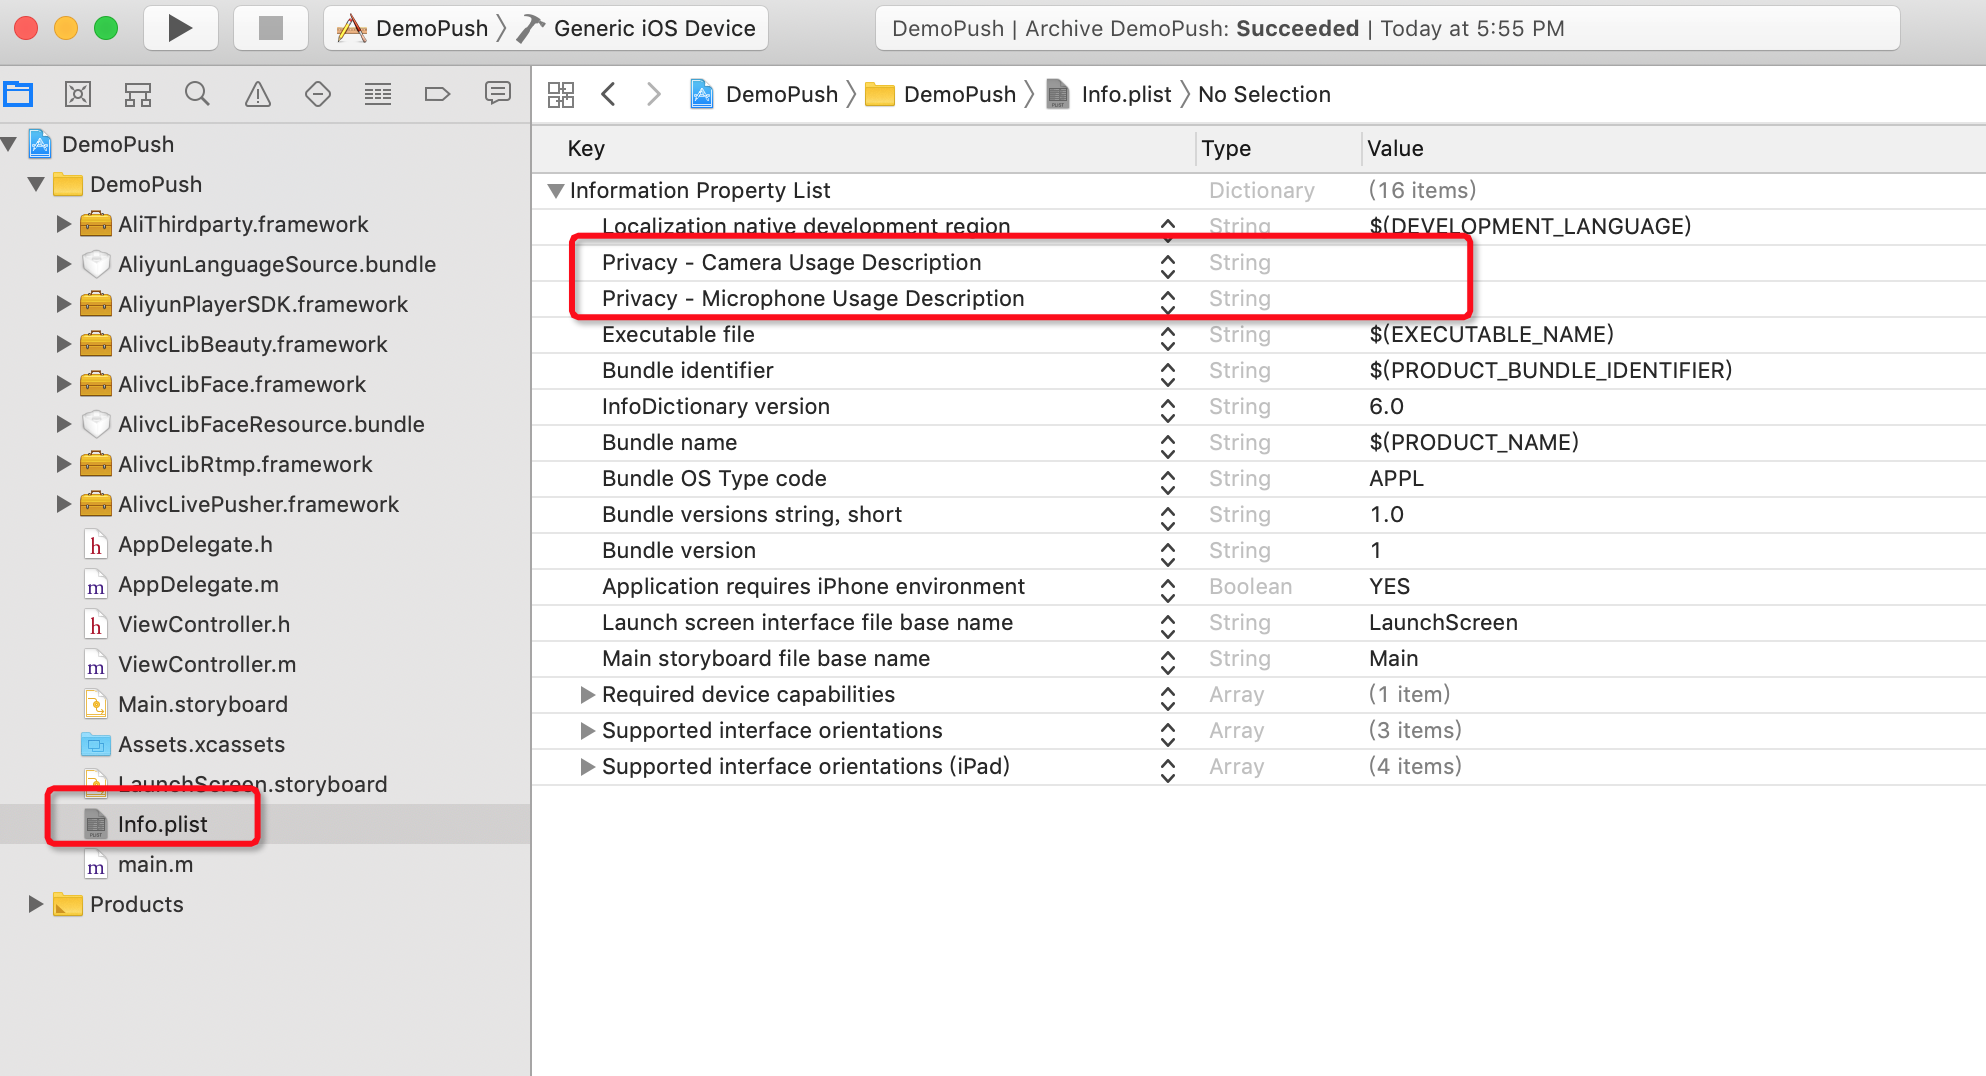The width and height of the screenshot is (1986, 1076).
Task: Click the Value column header
Action: [1674, 148]
